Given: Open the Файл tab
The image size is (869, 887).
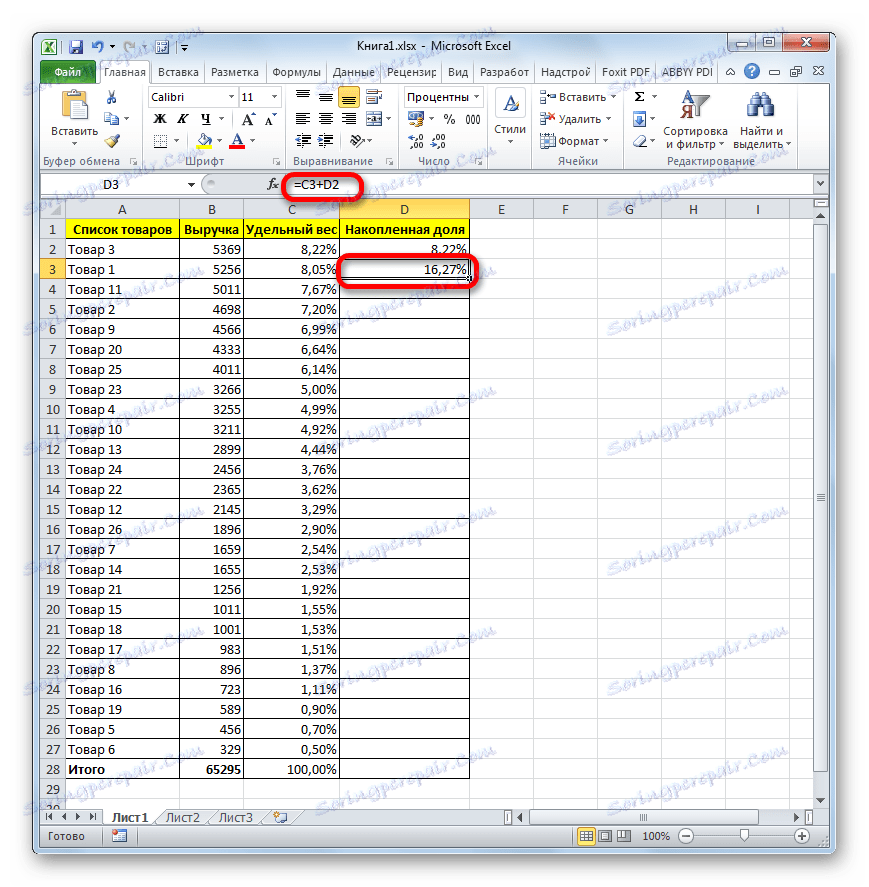Looking at the screenshot, I should coord(68,72).
